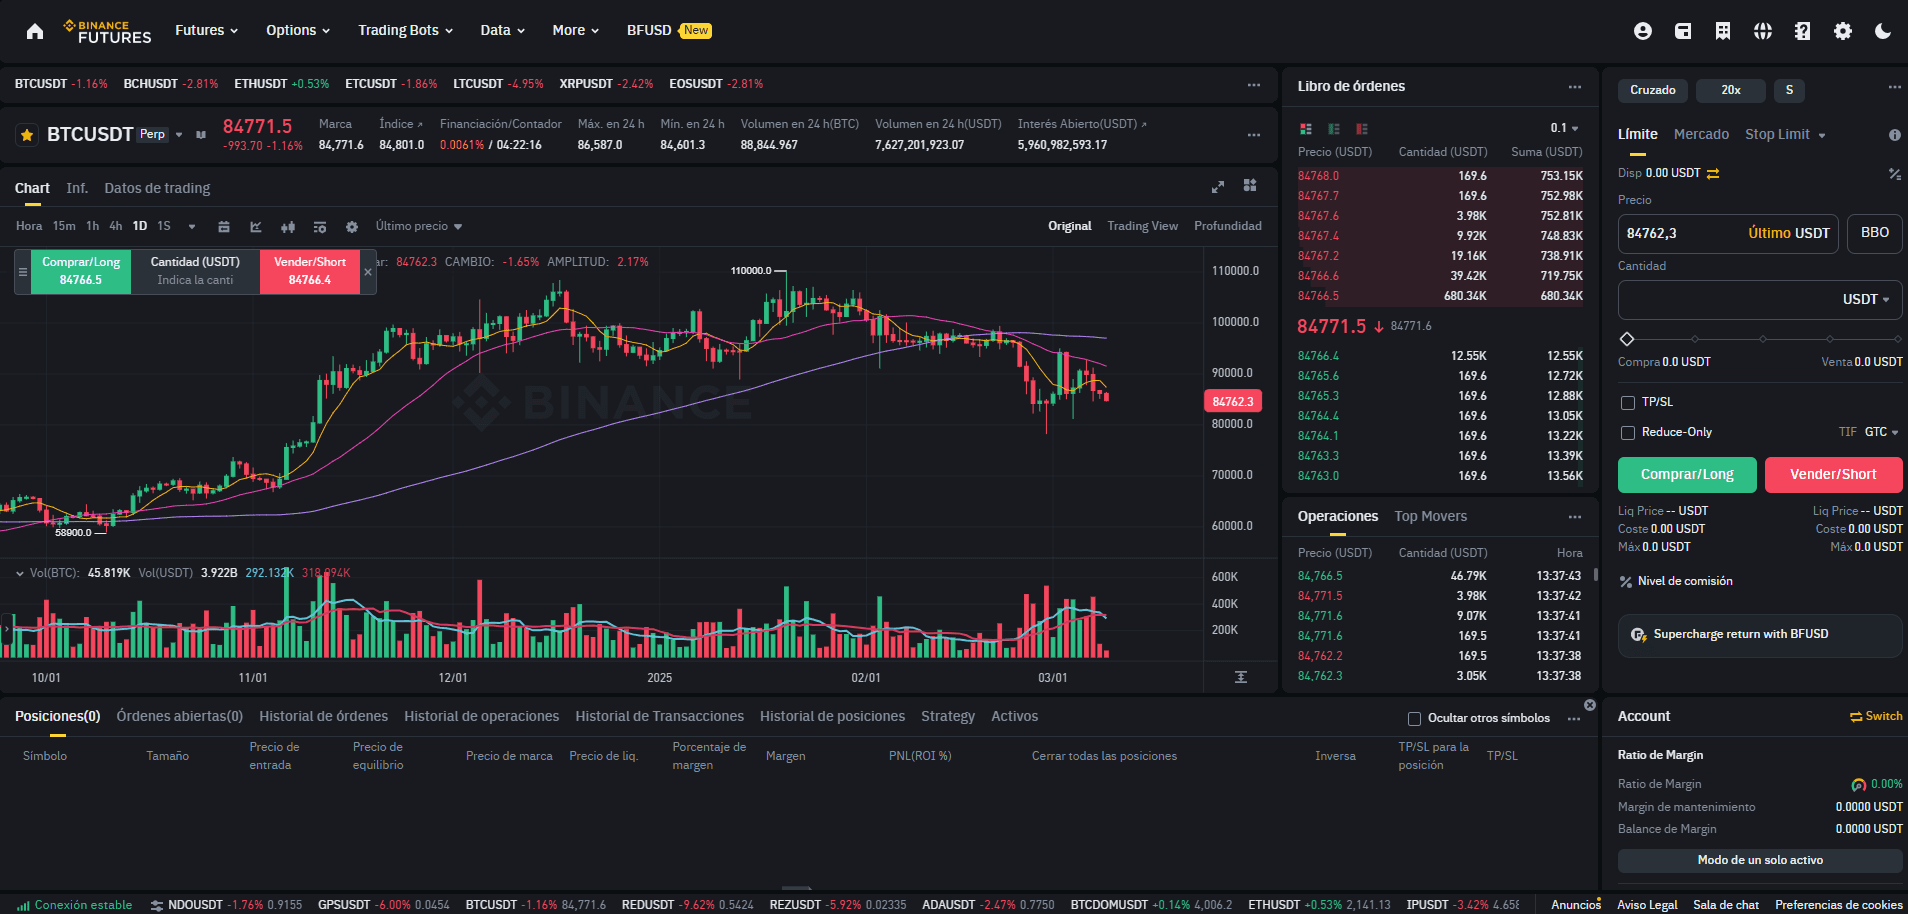Open the Futures dropdown menu
1908x914 pixels.
207,30
